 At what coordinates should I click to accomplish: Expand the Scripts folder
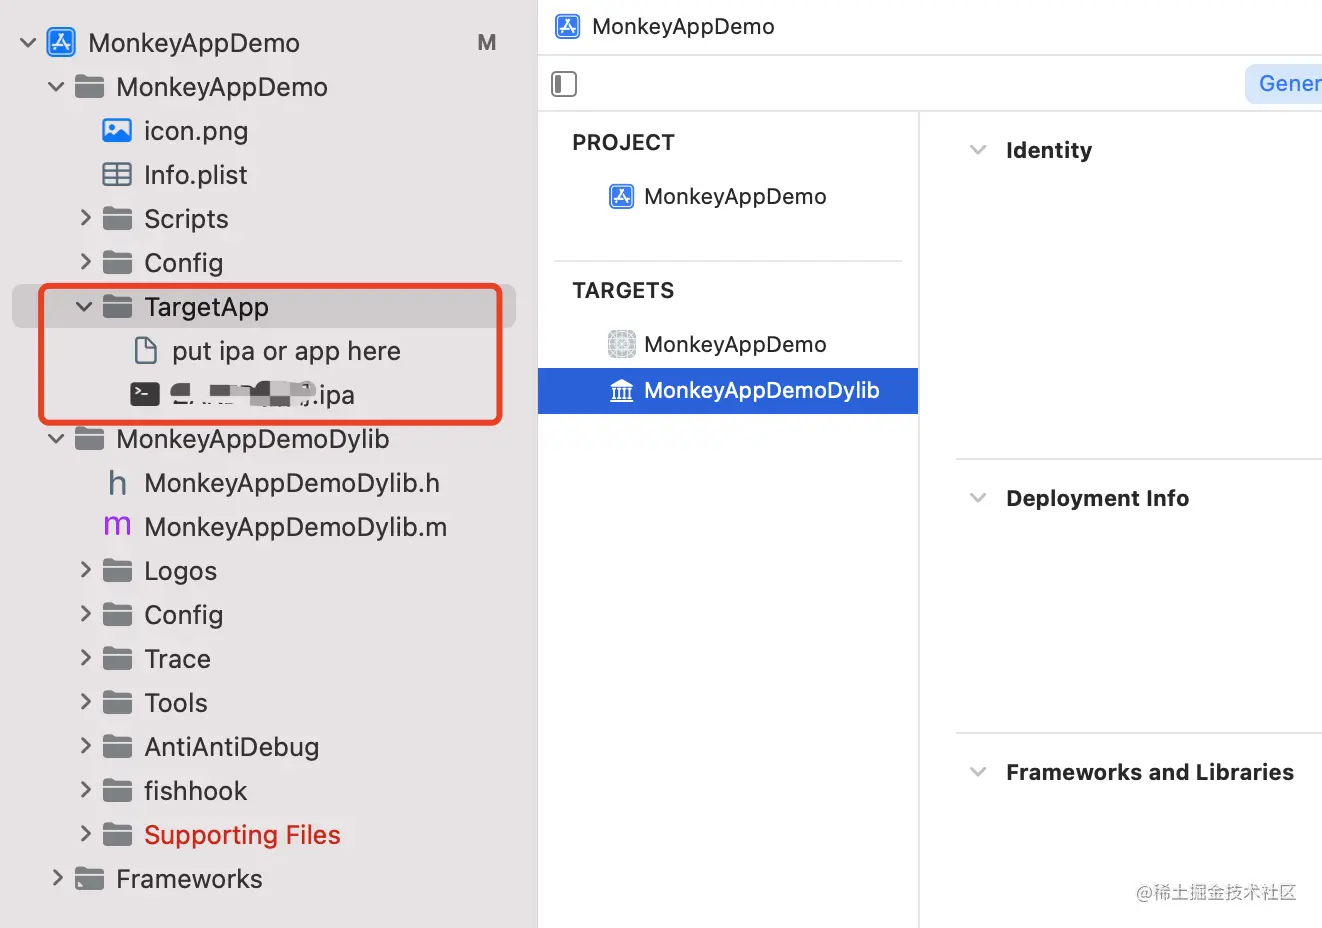tap(84, 218)
